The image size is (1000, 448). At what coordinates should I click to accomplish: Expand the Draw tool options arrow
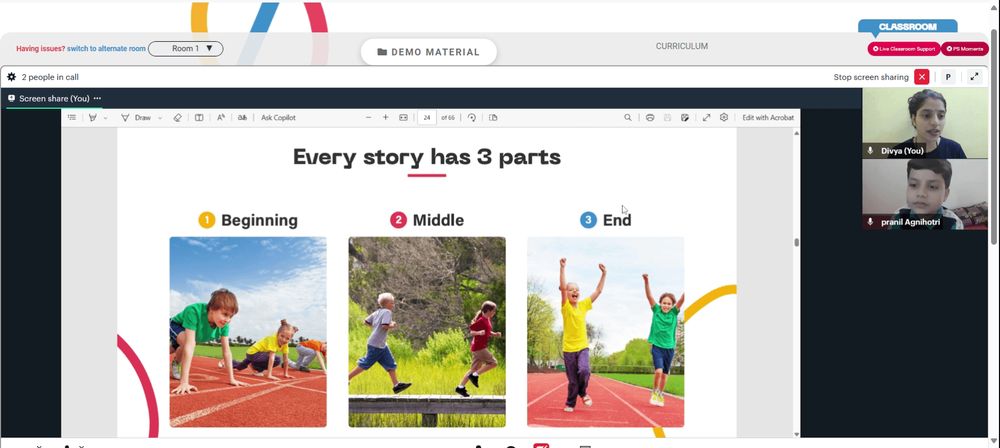(x=160, y=117)
